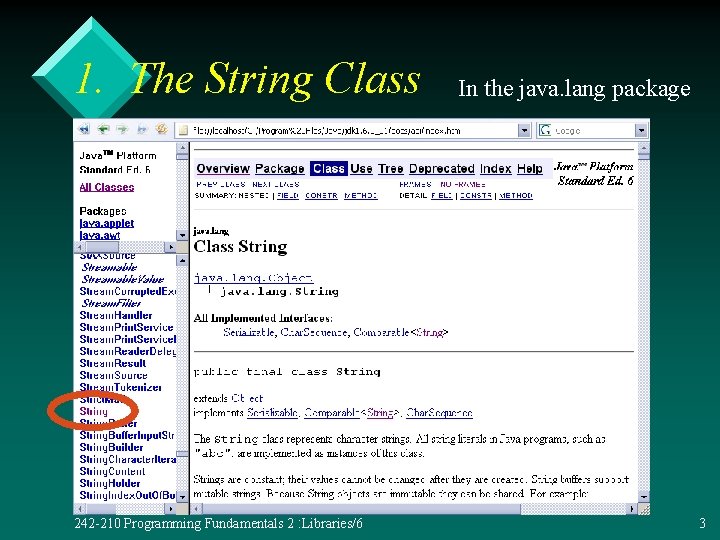Click the browser home/refresh icon
720x540 pixels.
pos(161,129)
